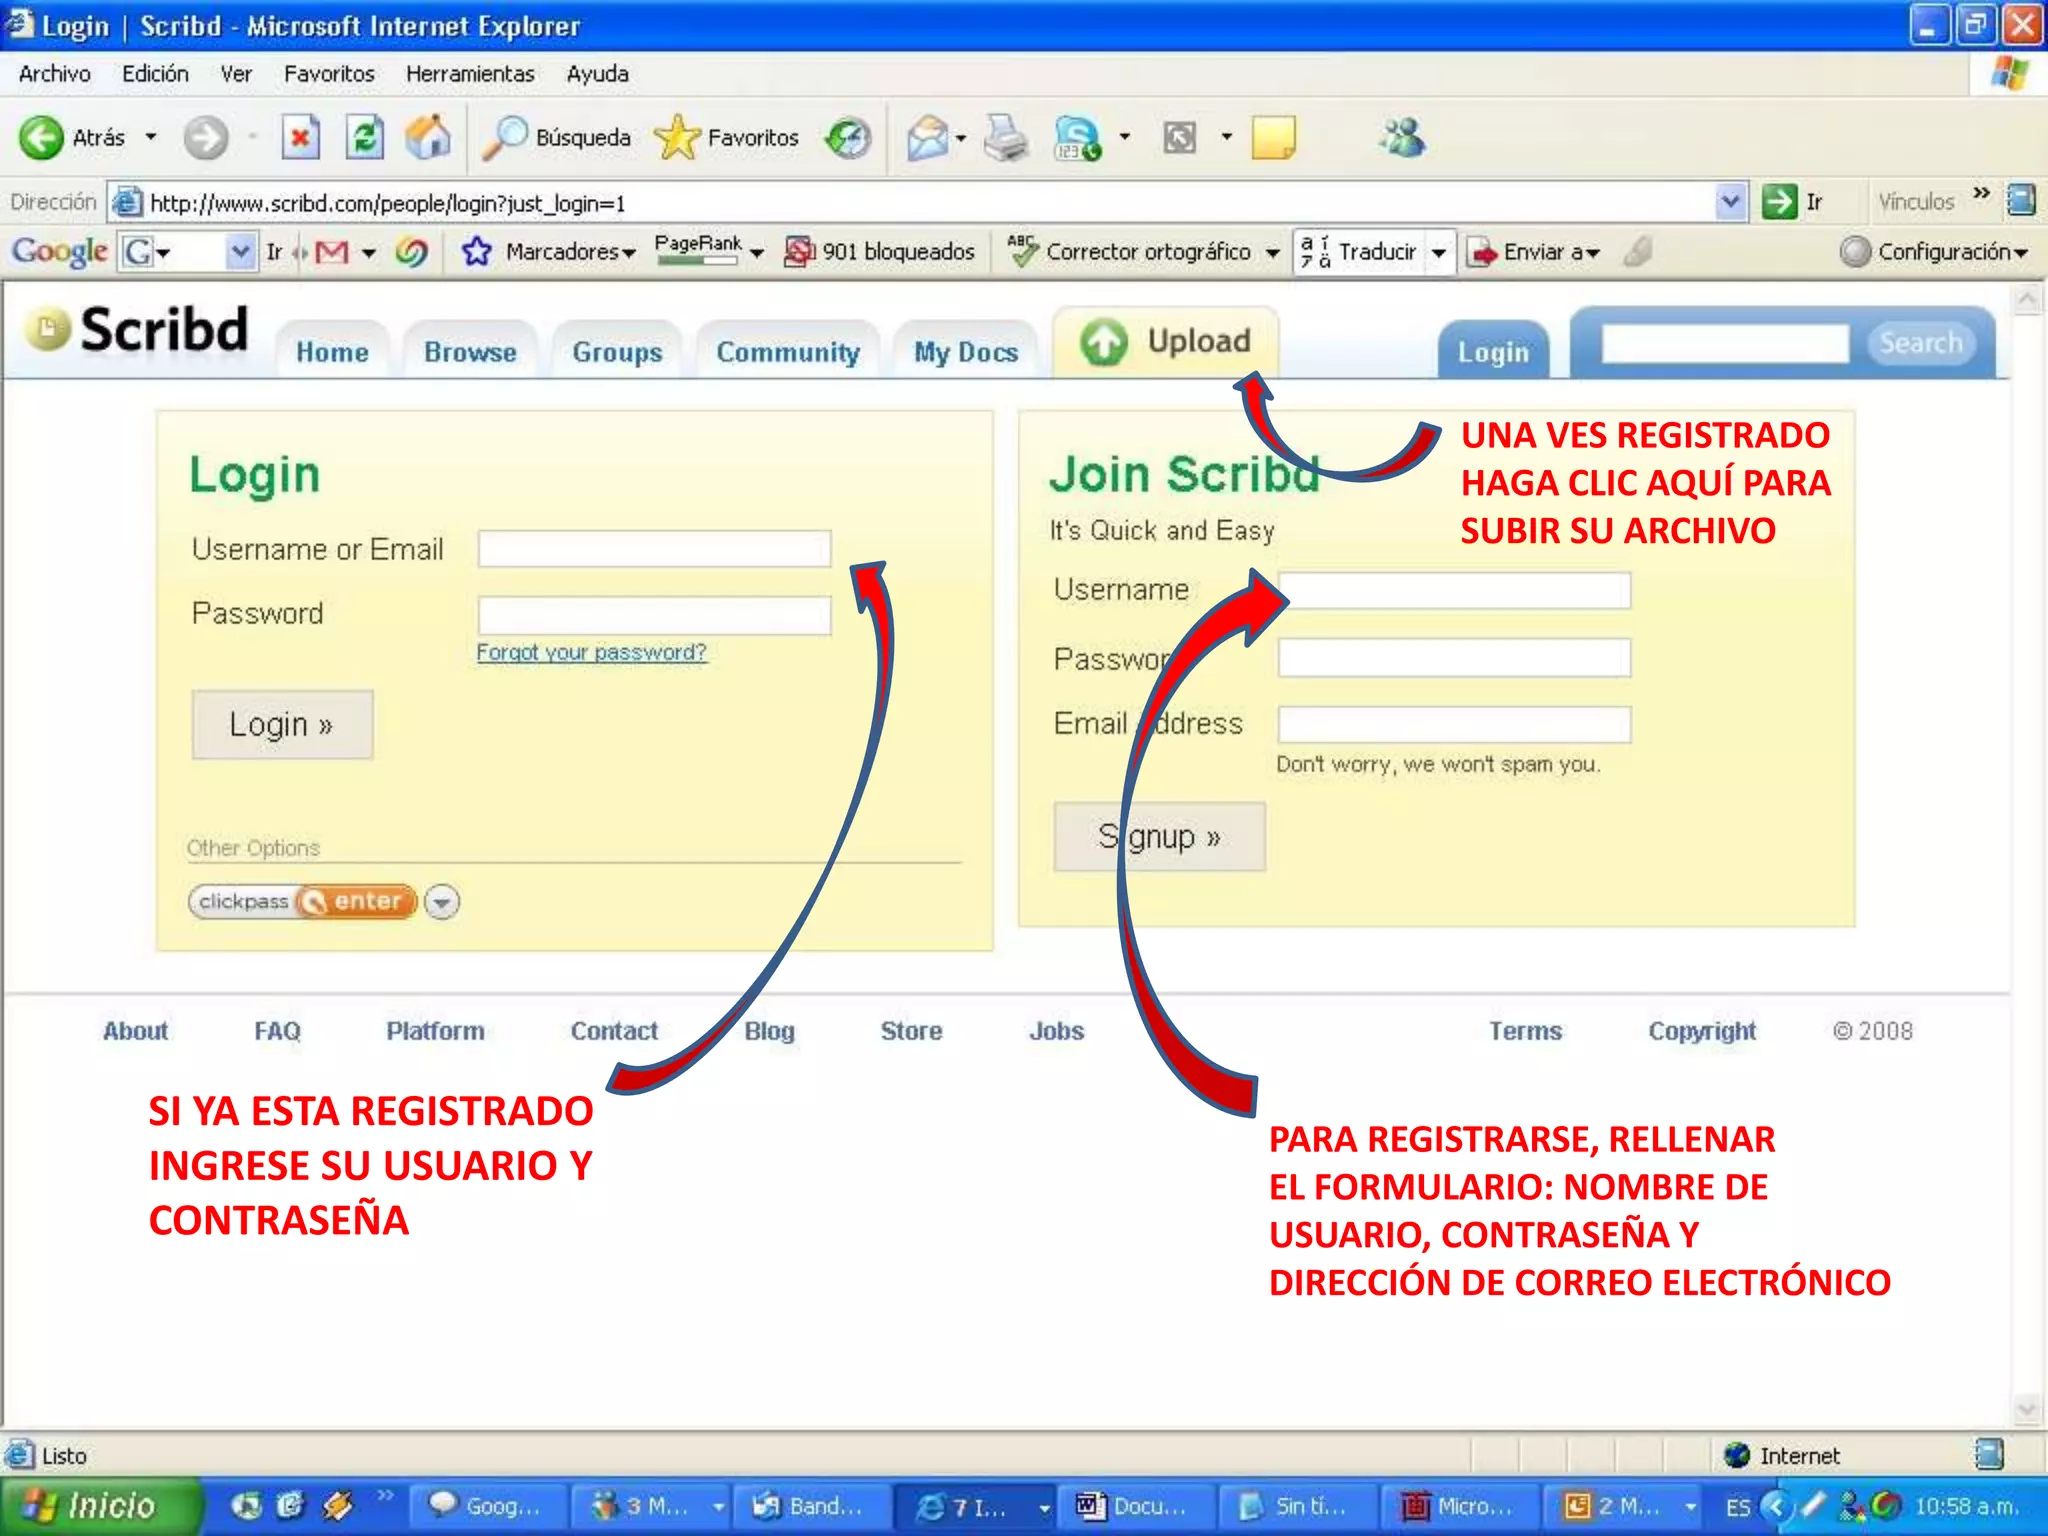Open the Ver menu

tap(236, 74)
